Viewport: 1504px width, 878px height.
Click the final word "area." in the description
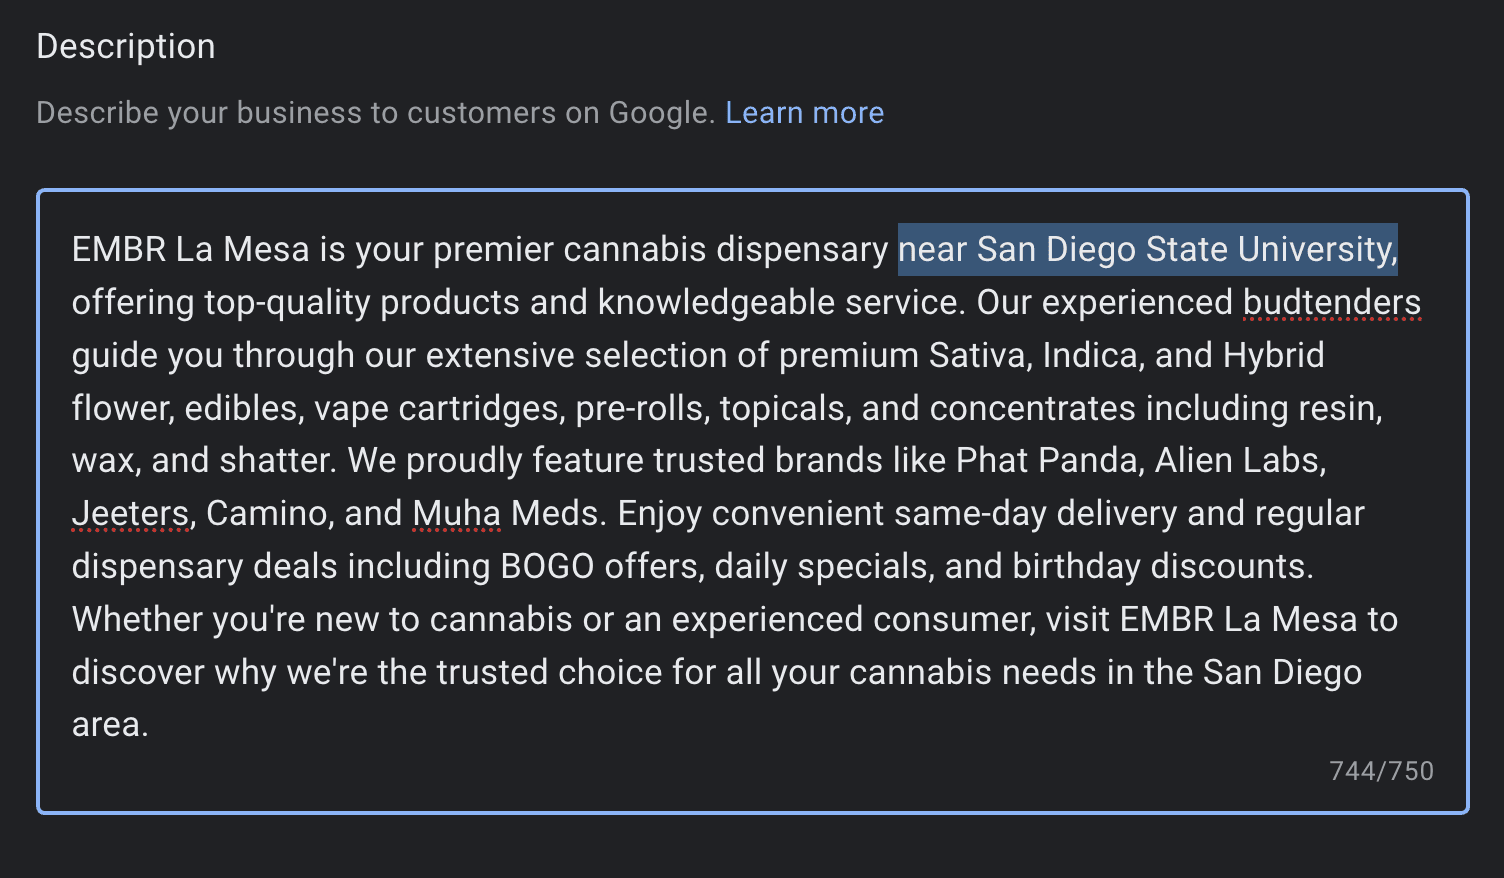click(x=110, y=725)
